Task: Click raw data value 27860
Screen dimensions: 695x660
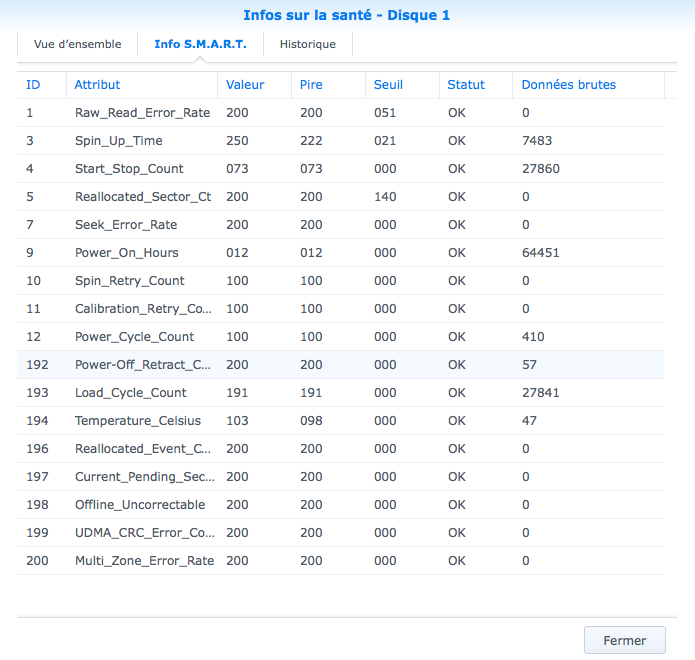Action: tap(541, 168)
